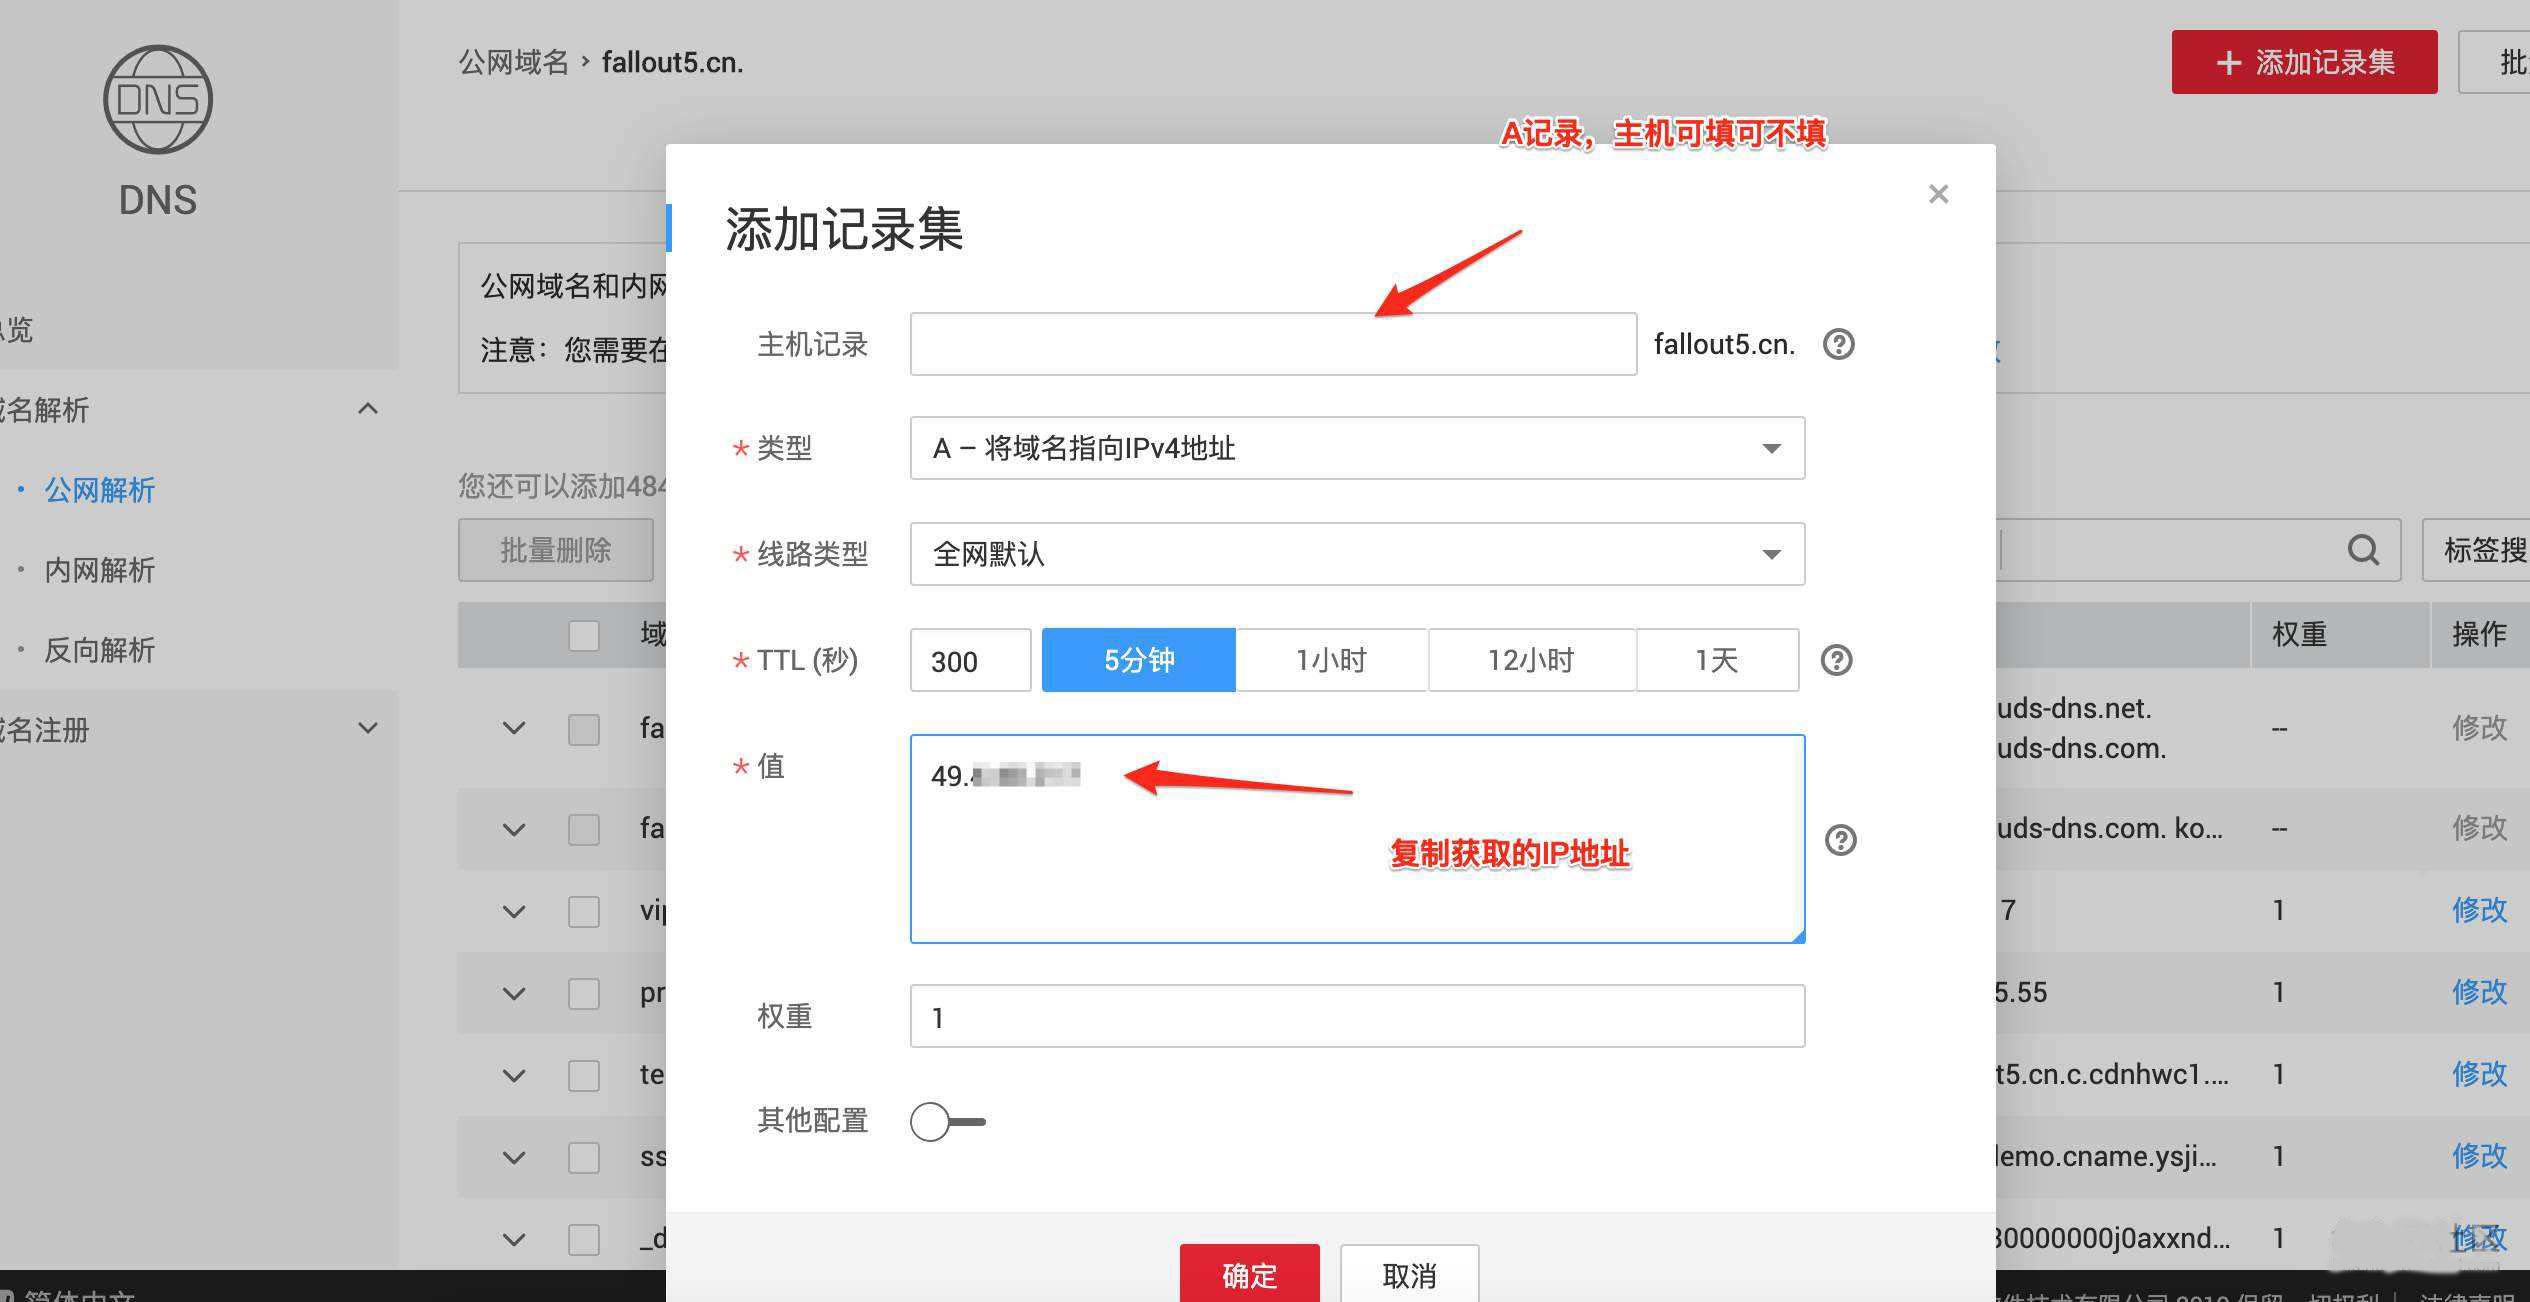Click the 标签搜 button
Viewport: 2530px width, 1302px height.
click(x=2477, y=550)
